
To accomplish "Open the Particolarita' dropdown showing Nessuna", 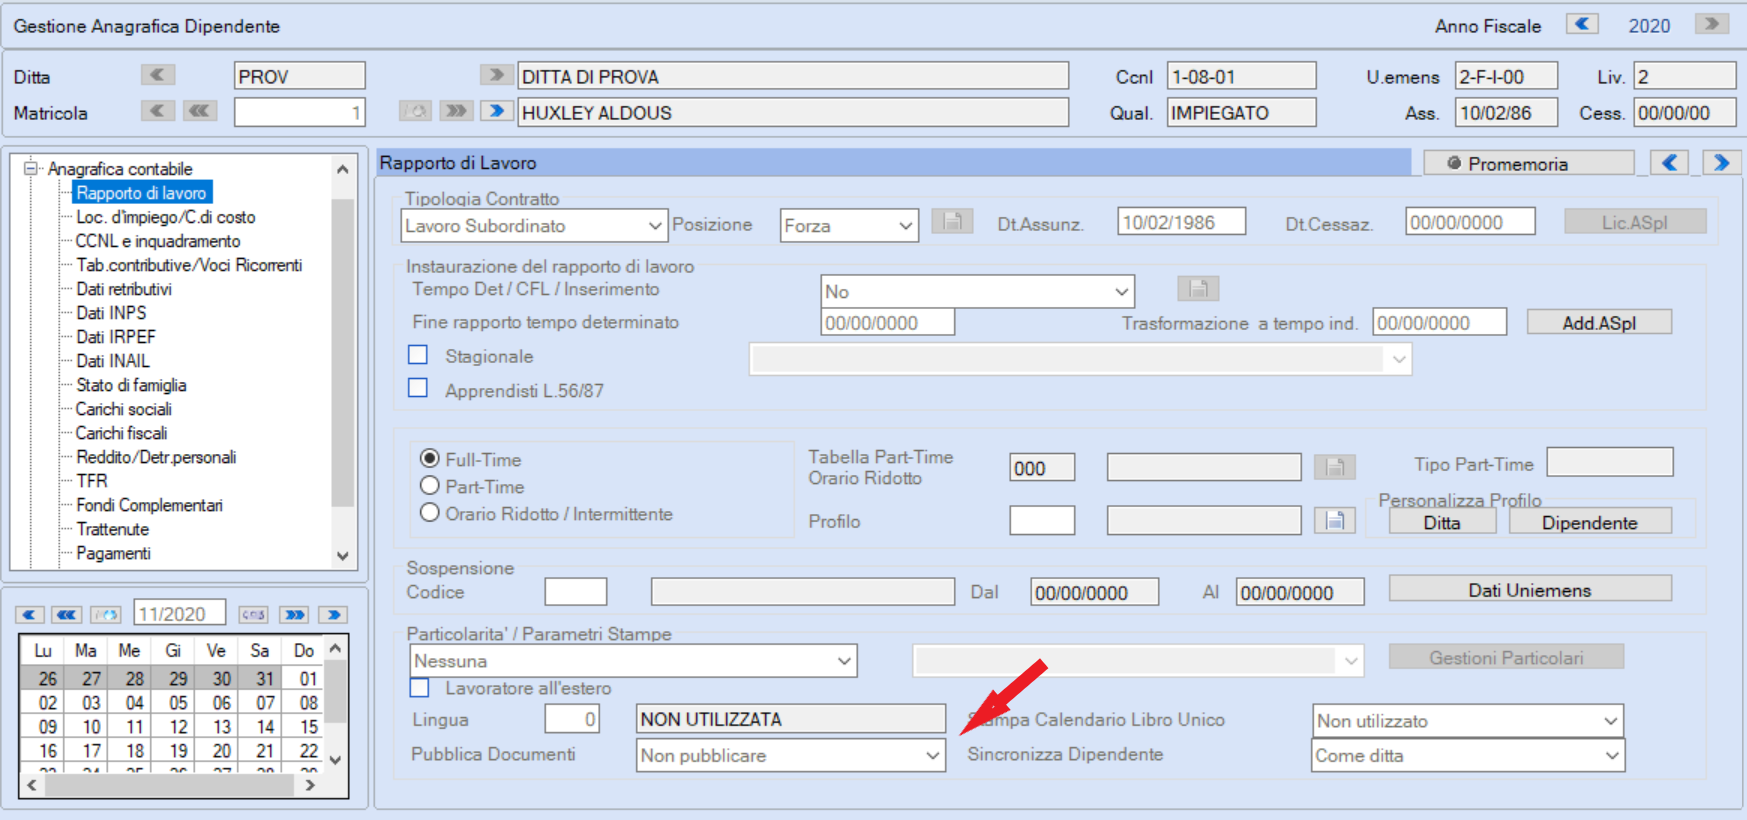I will coord(633,661).
